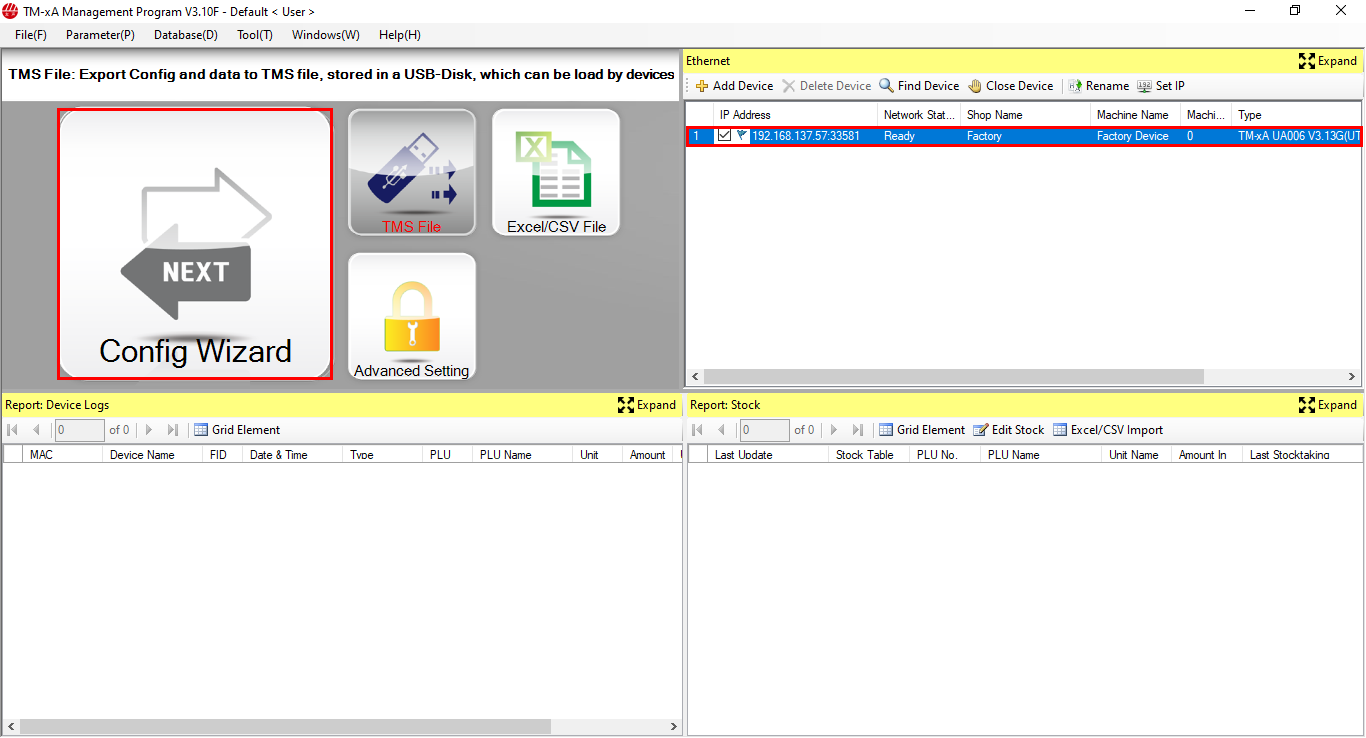Click the Device Logs horizontal scrollbar
The image size is (1366, 738).
pos(285,727)
